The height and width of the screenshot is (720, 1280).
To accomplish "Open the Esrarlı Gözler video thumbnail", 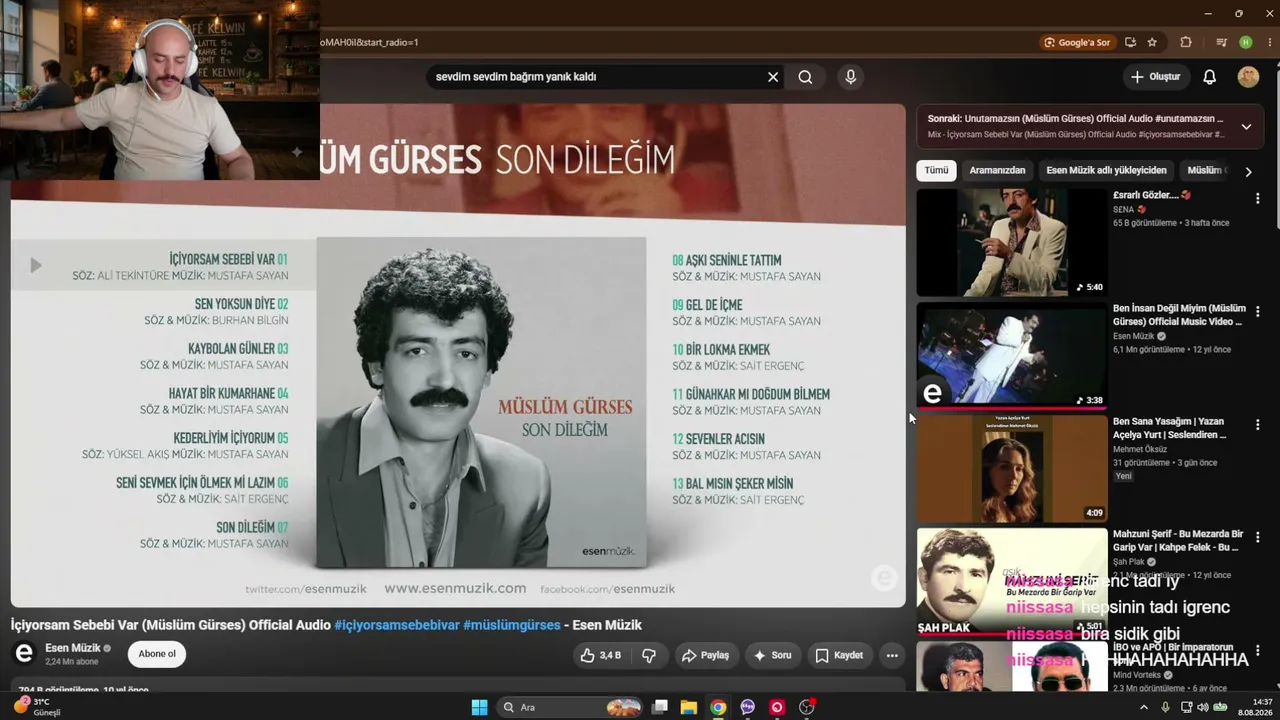I will click(1012, 242).
